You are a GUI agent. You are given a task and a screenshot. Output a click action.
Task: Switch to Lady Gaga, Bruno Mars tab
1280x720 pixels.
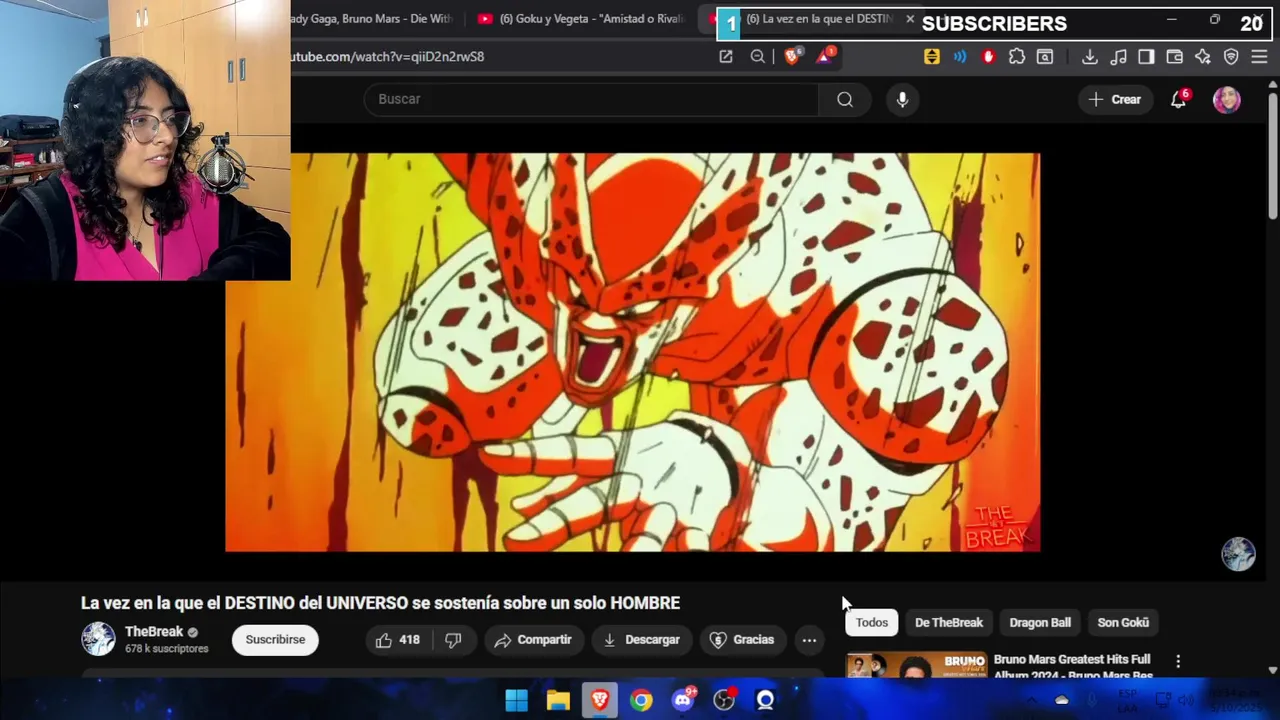(370, 19)
